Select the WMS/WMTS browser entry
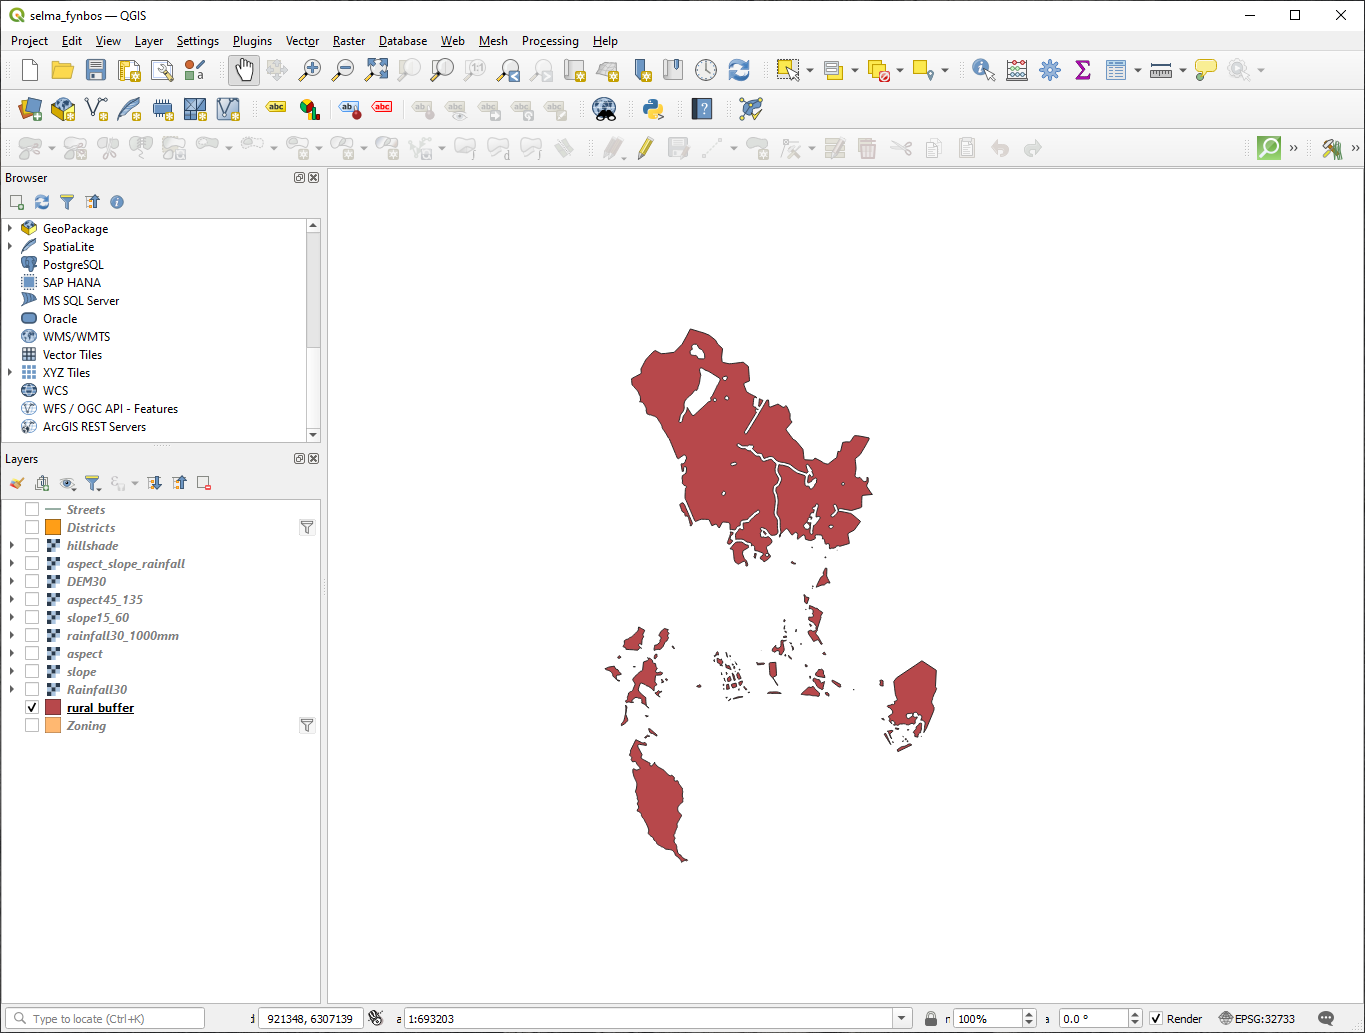 click(x=76, y=337)
